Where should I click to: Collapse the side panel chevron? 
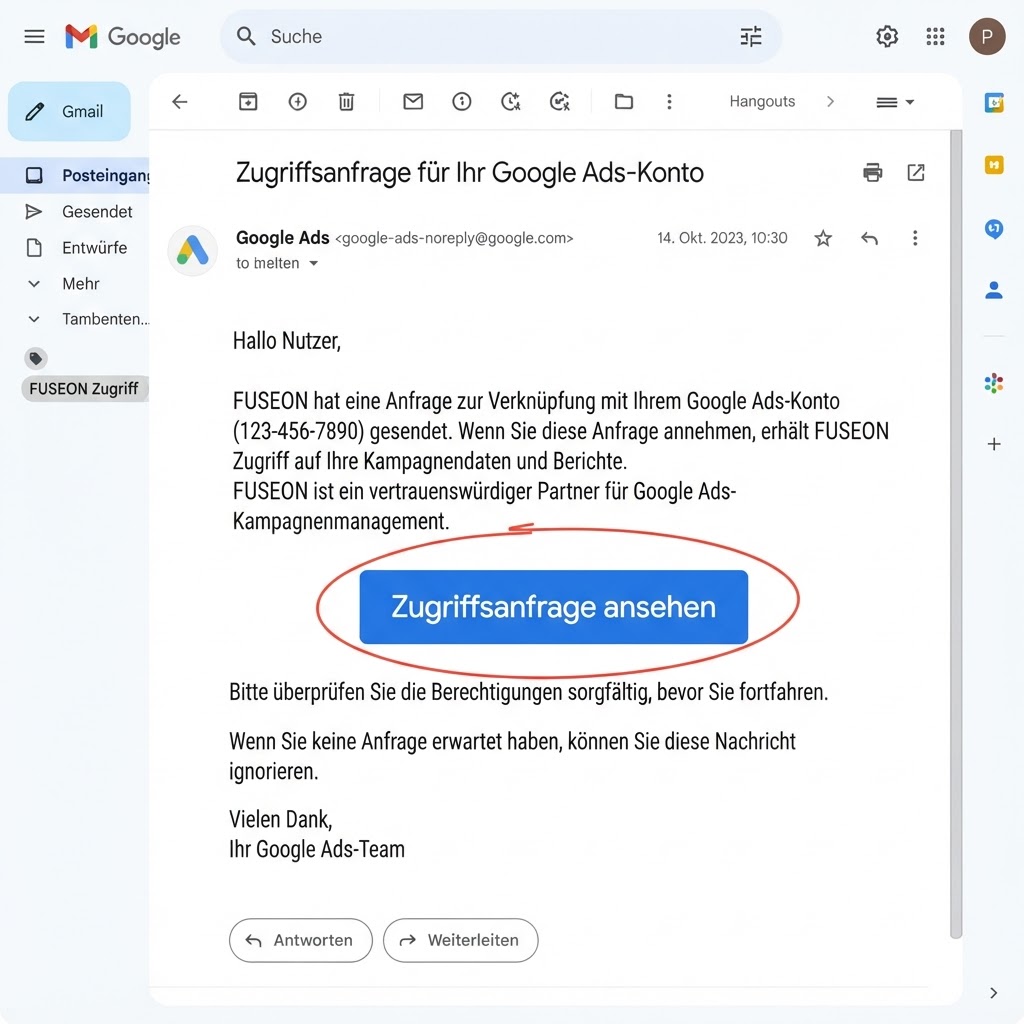tap(993, 993)
